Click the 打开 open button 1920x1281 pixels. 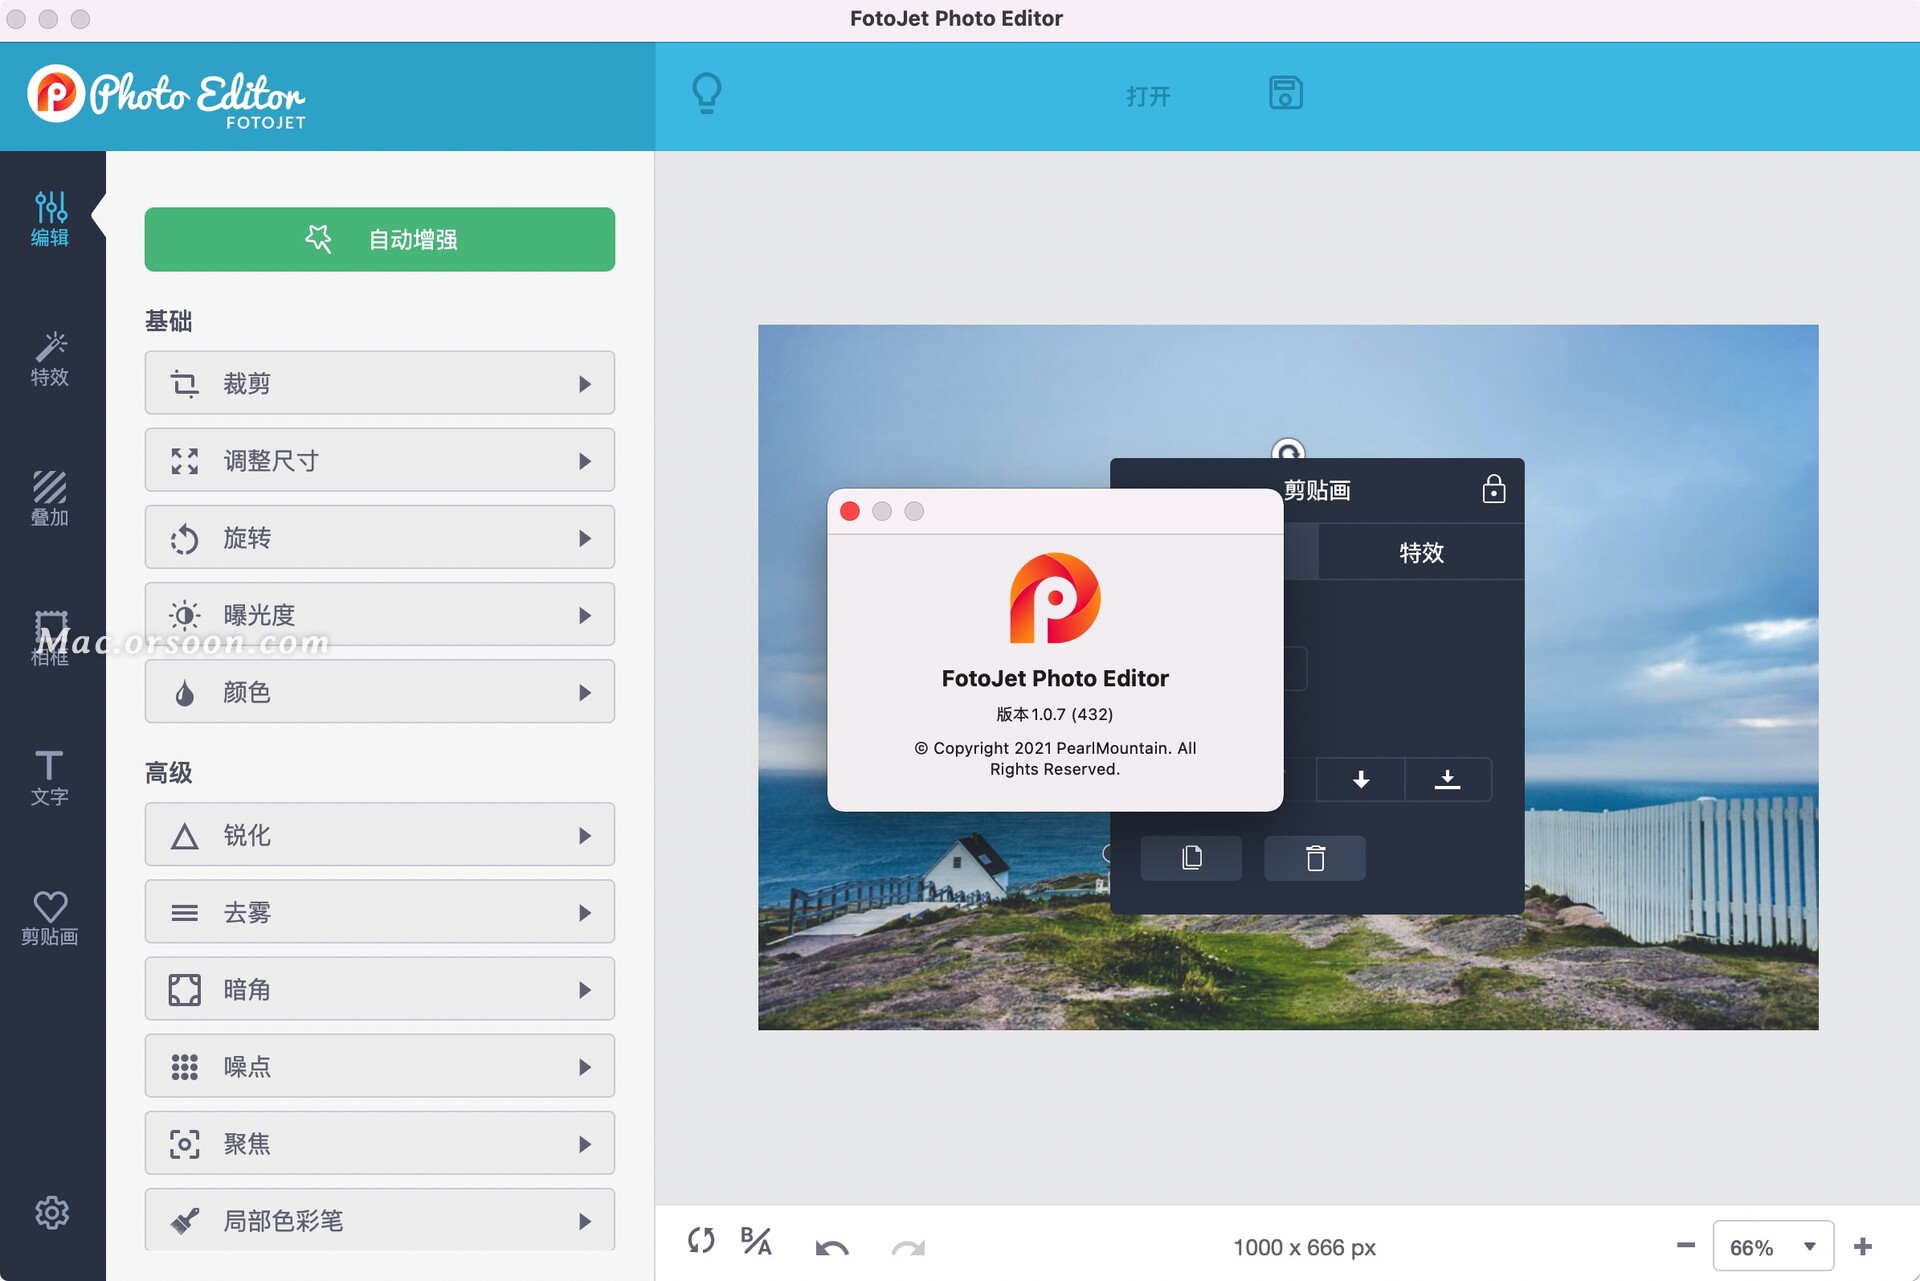click(1148, 96)
